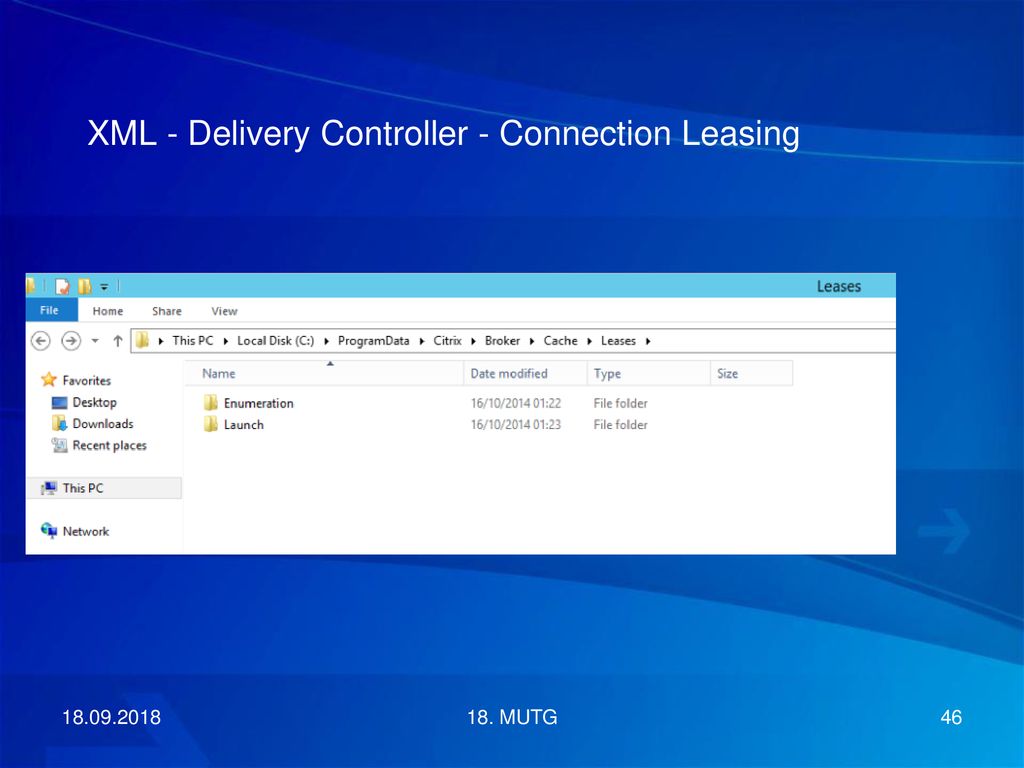Open Recent places in navigation pane
The width and height of the screenshot is (1024, 768).
tap(110, 445)
